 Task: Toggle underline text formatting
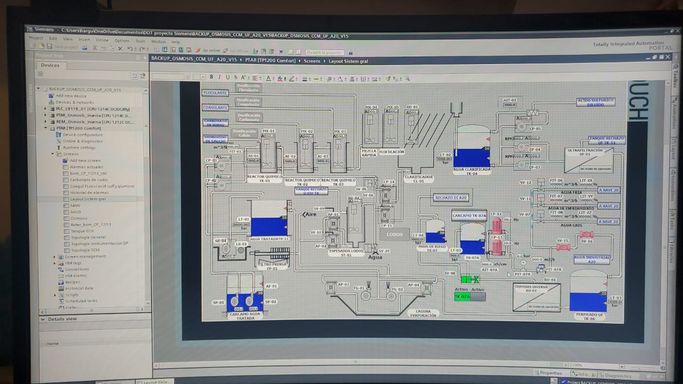[227, 77]
